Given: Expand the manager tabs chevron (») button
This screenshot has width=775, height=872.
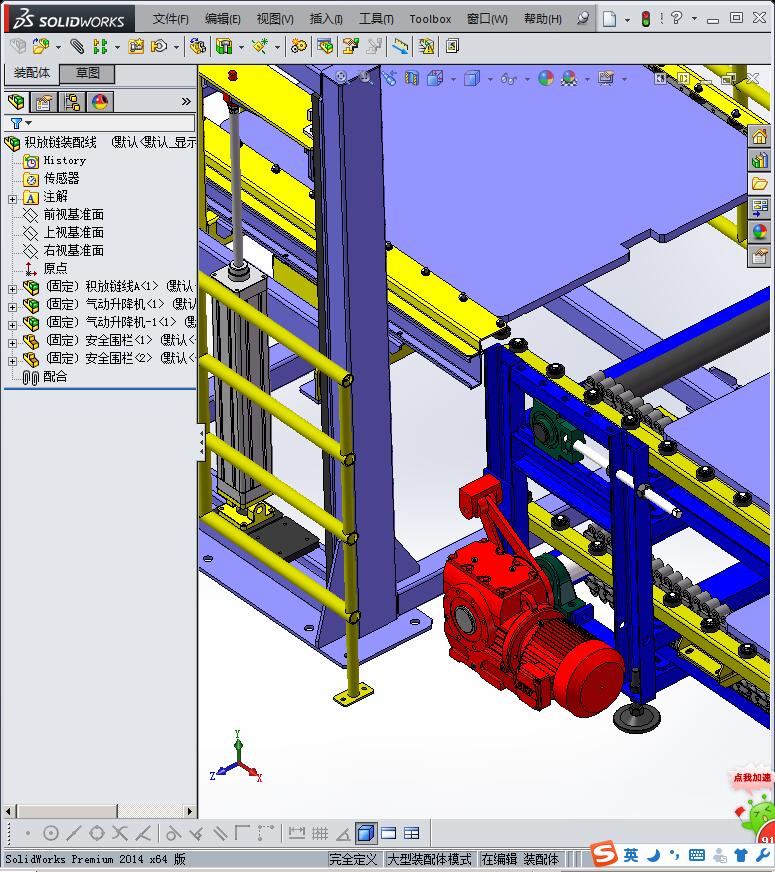Looking at the screenshot, I should tap(186, 101).
